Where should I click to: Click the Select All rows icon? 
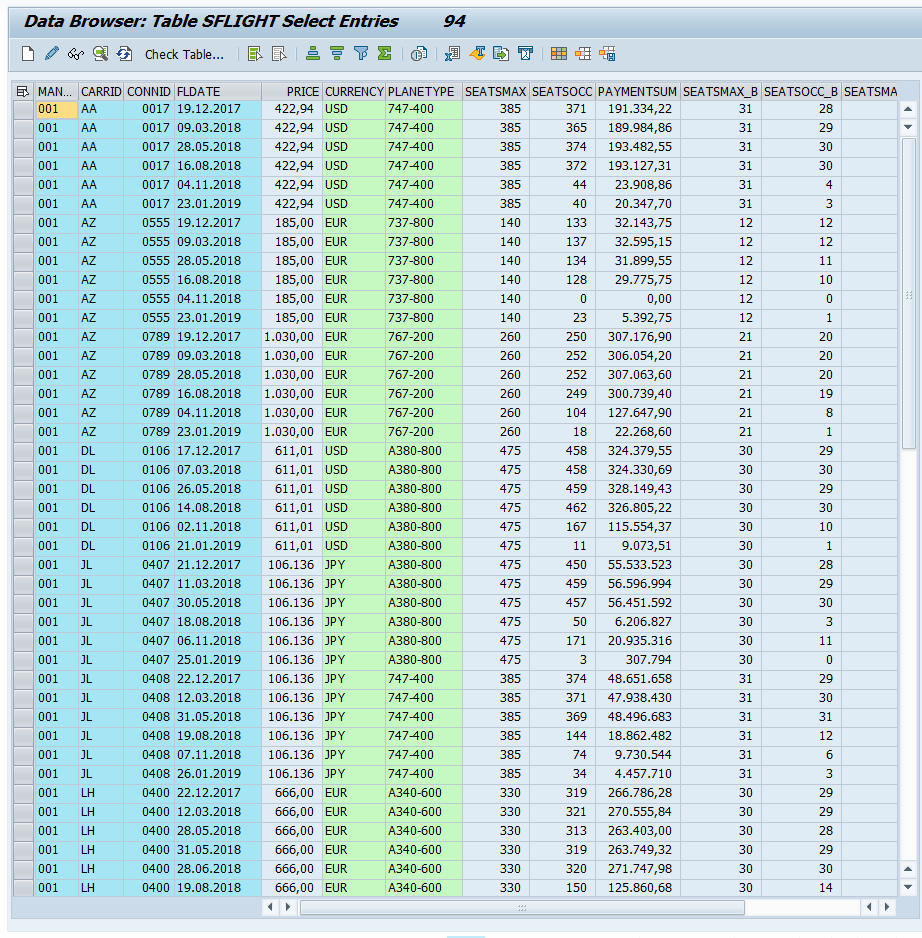[255, 54]
